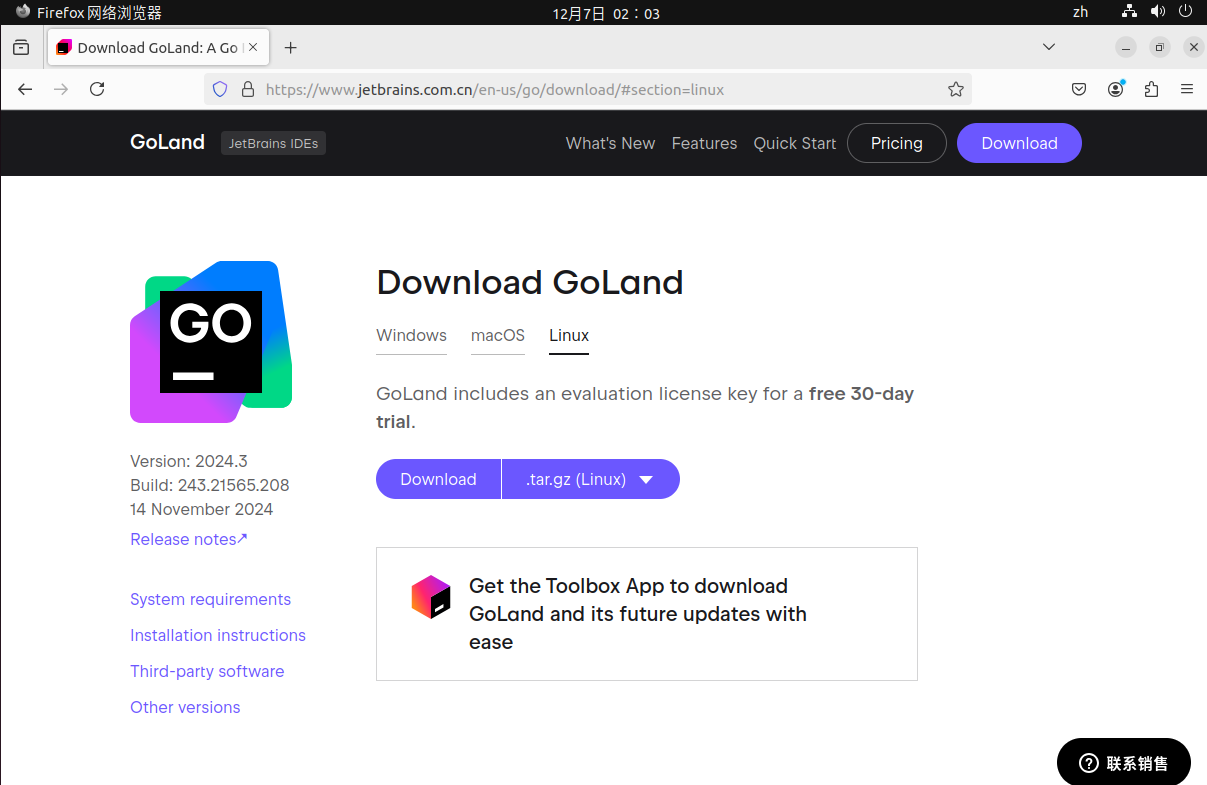
Task: Open Features in the header
Action: pos(704,143)
